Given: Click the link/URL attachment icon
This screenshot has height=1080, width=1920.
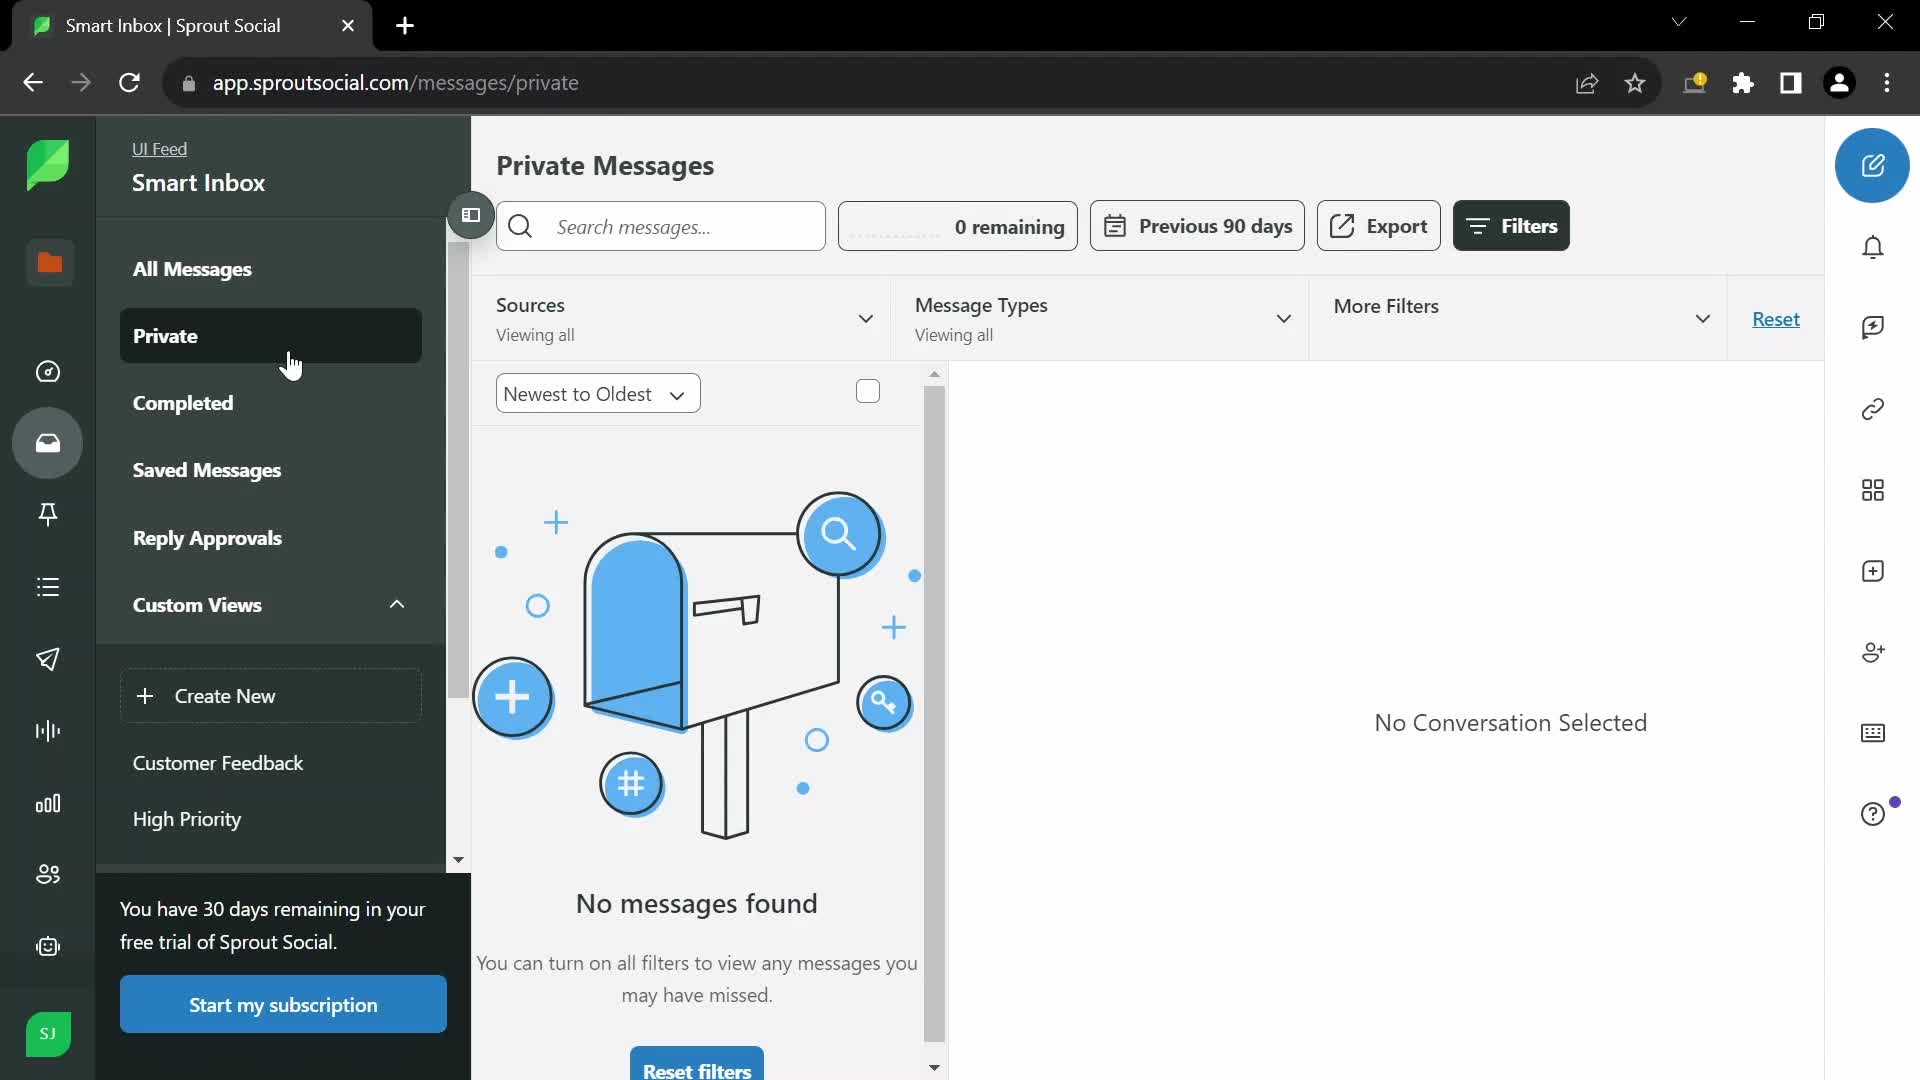Looking at the screenshot, I should tap(1874, 409).
